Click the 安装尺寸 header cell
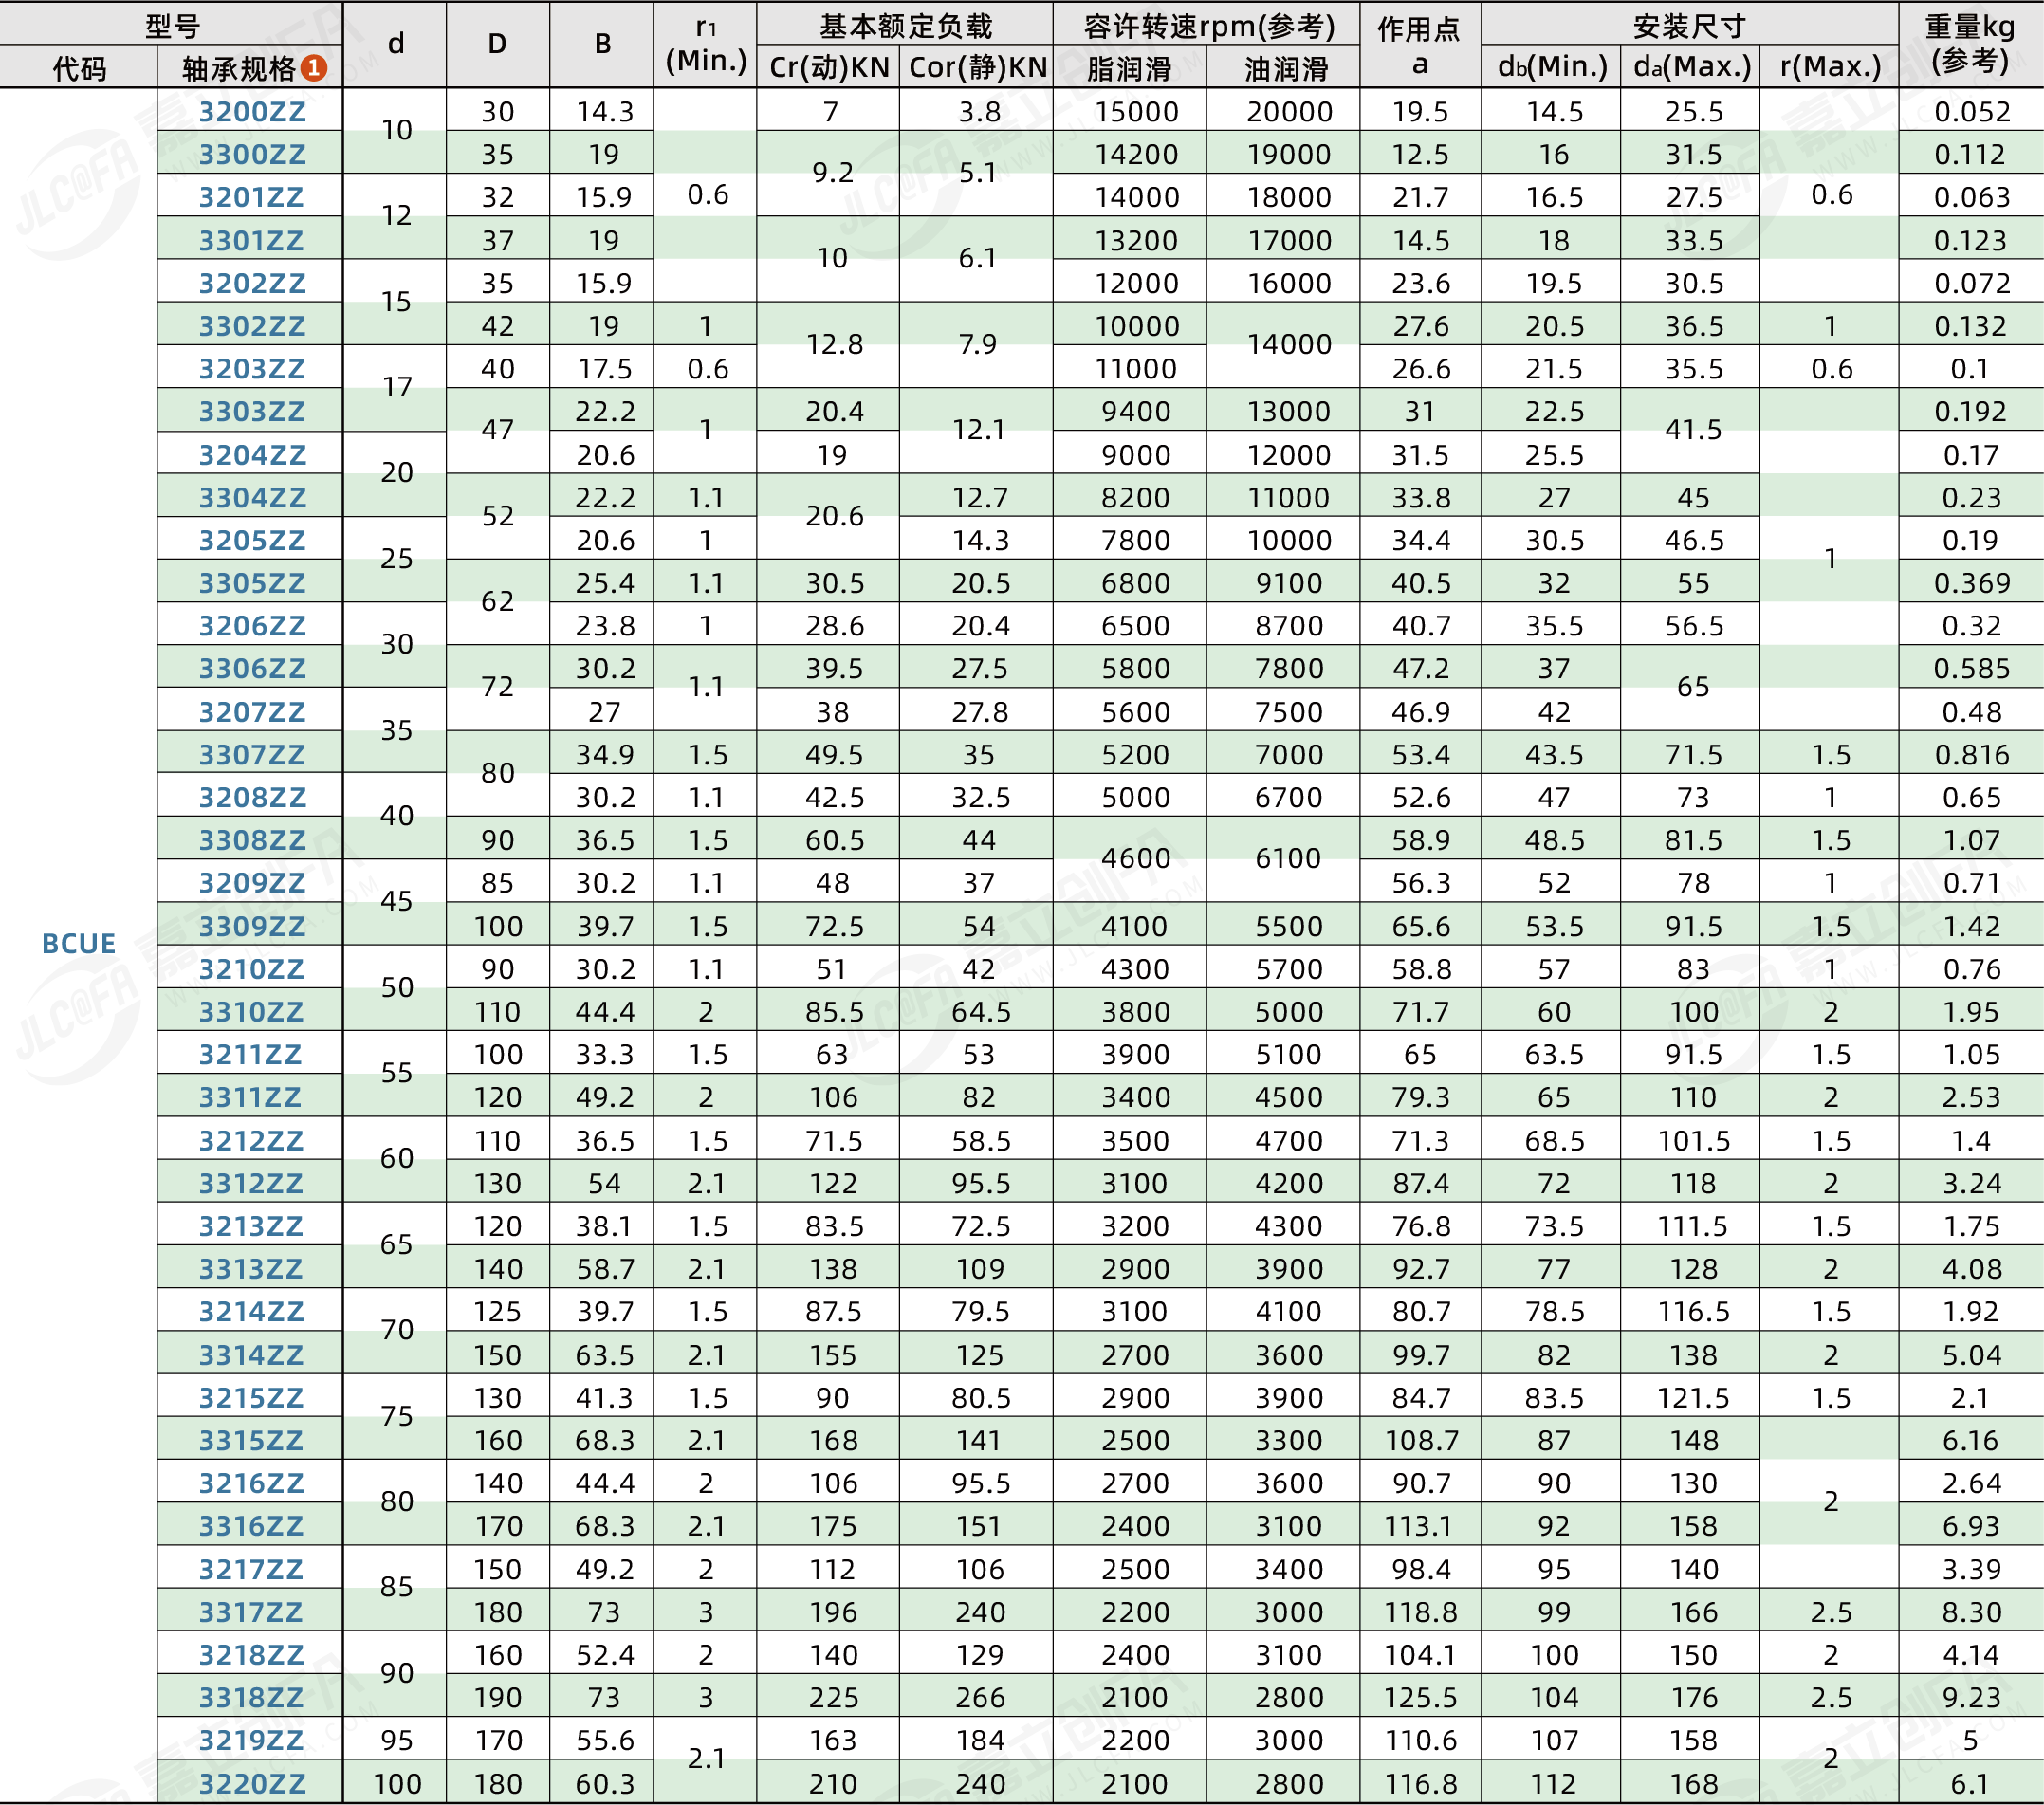The width and height of the screenshot is (2044, 1805). coord(1688,25)
